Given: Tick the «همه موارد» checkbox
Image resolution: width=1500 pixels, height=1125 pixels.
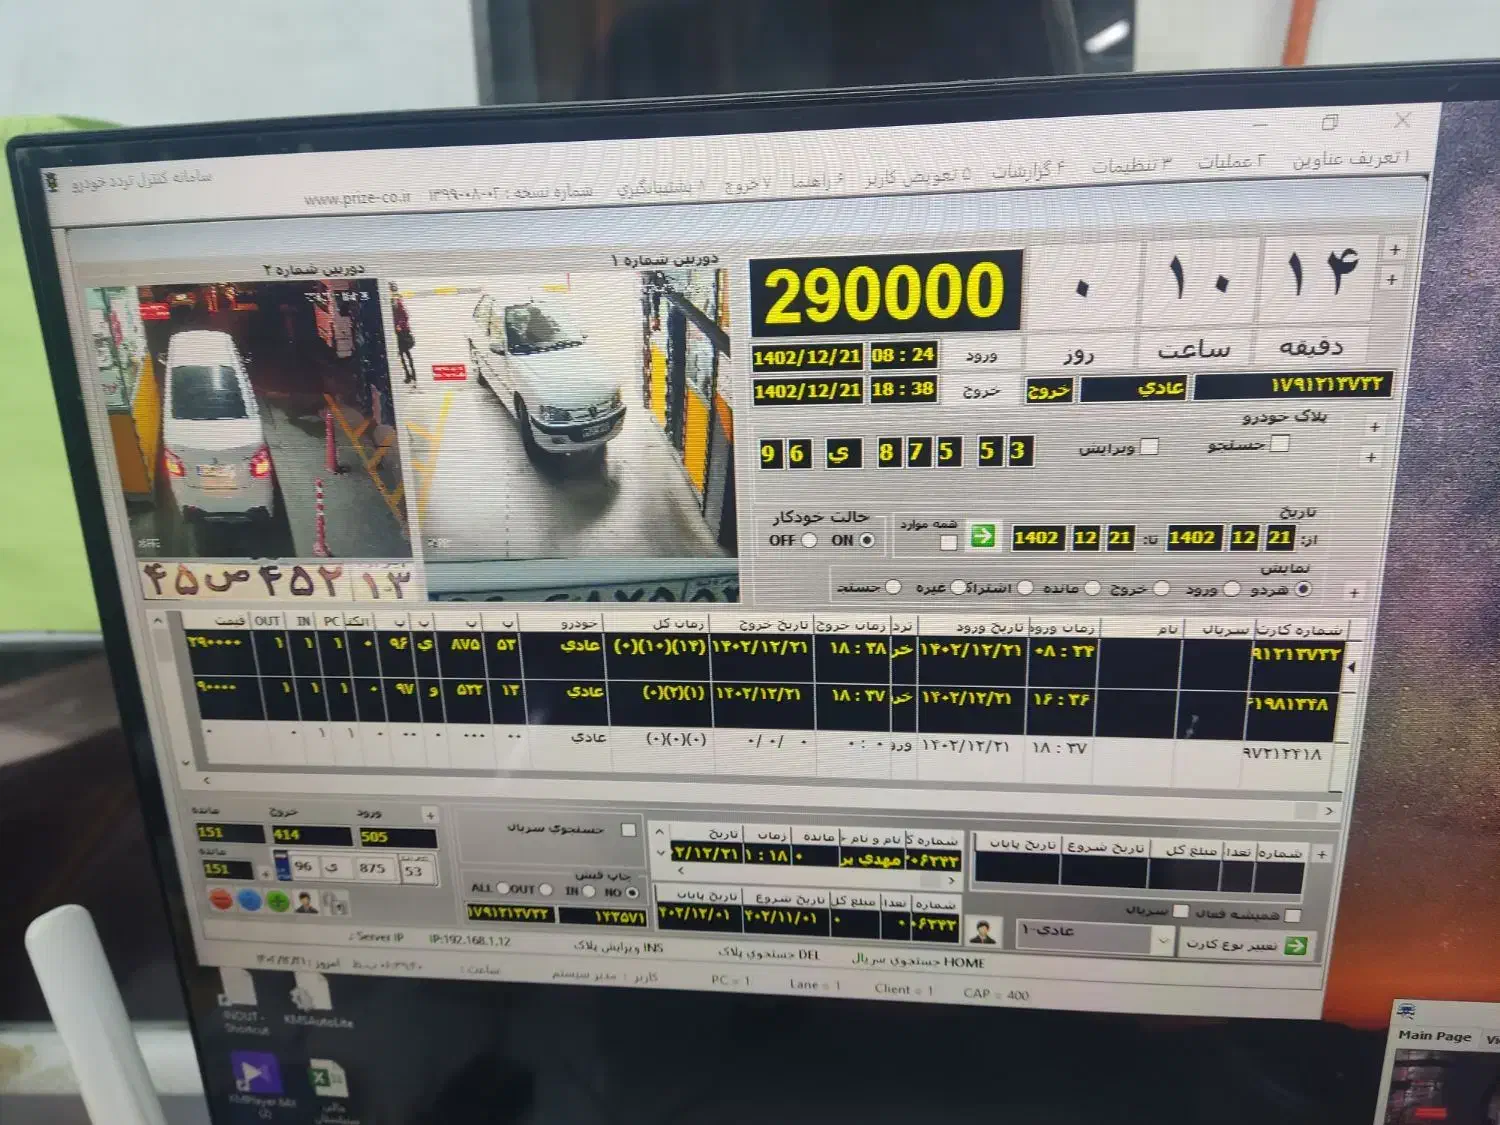Looking at the screenshot, I should point(949,542).
